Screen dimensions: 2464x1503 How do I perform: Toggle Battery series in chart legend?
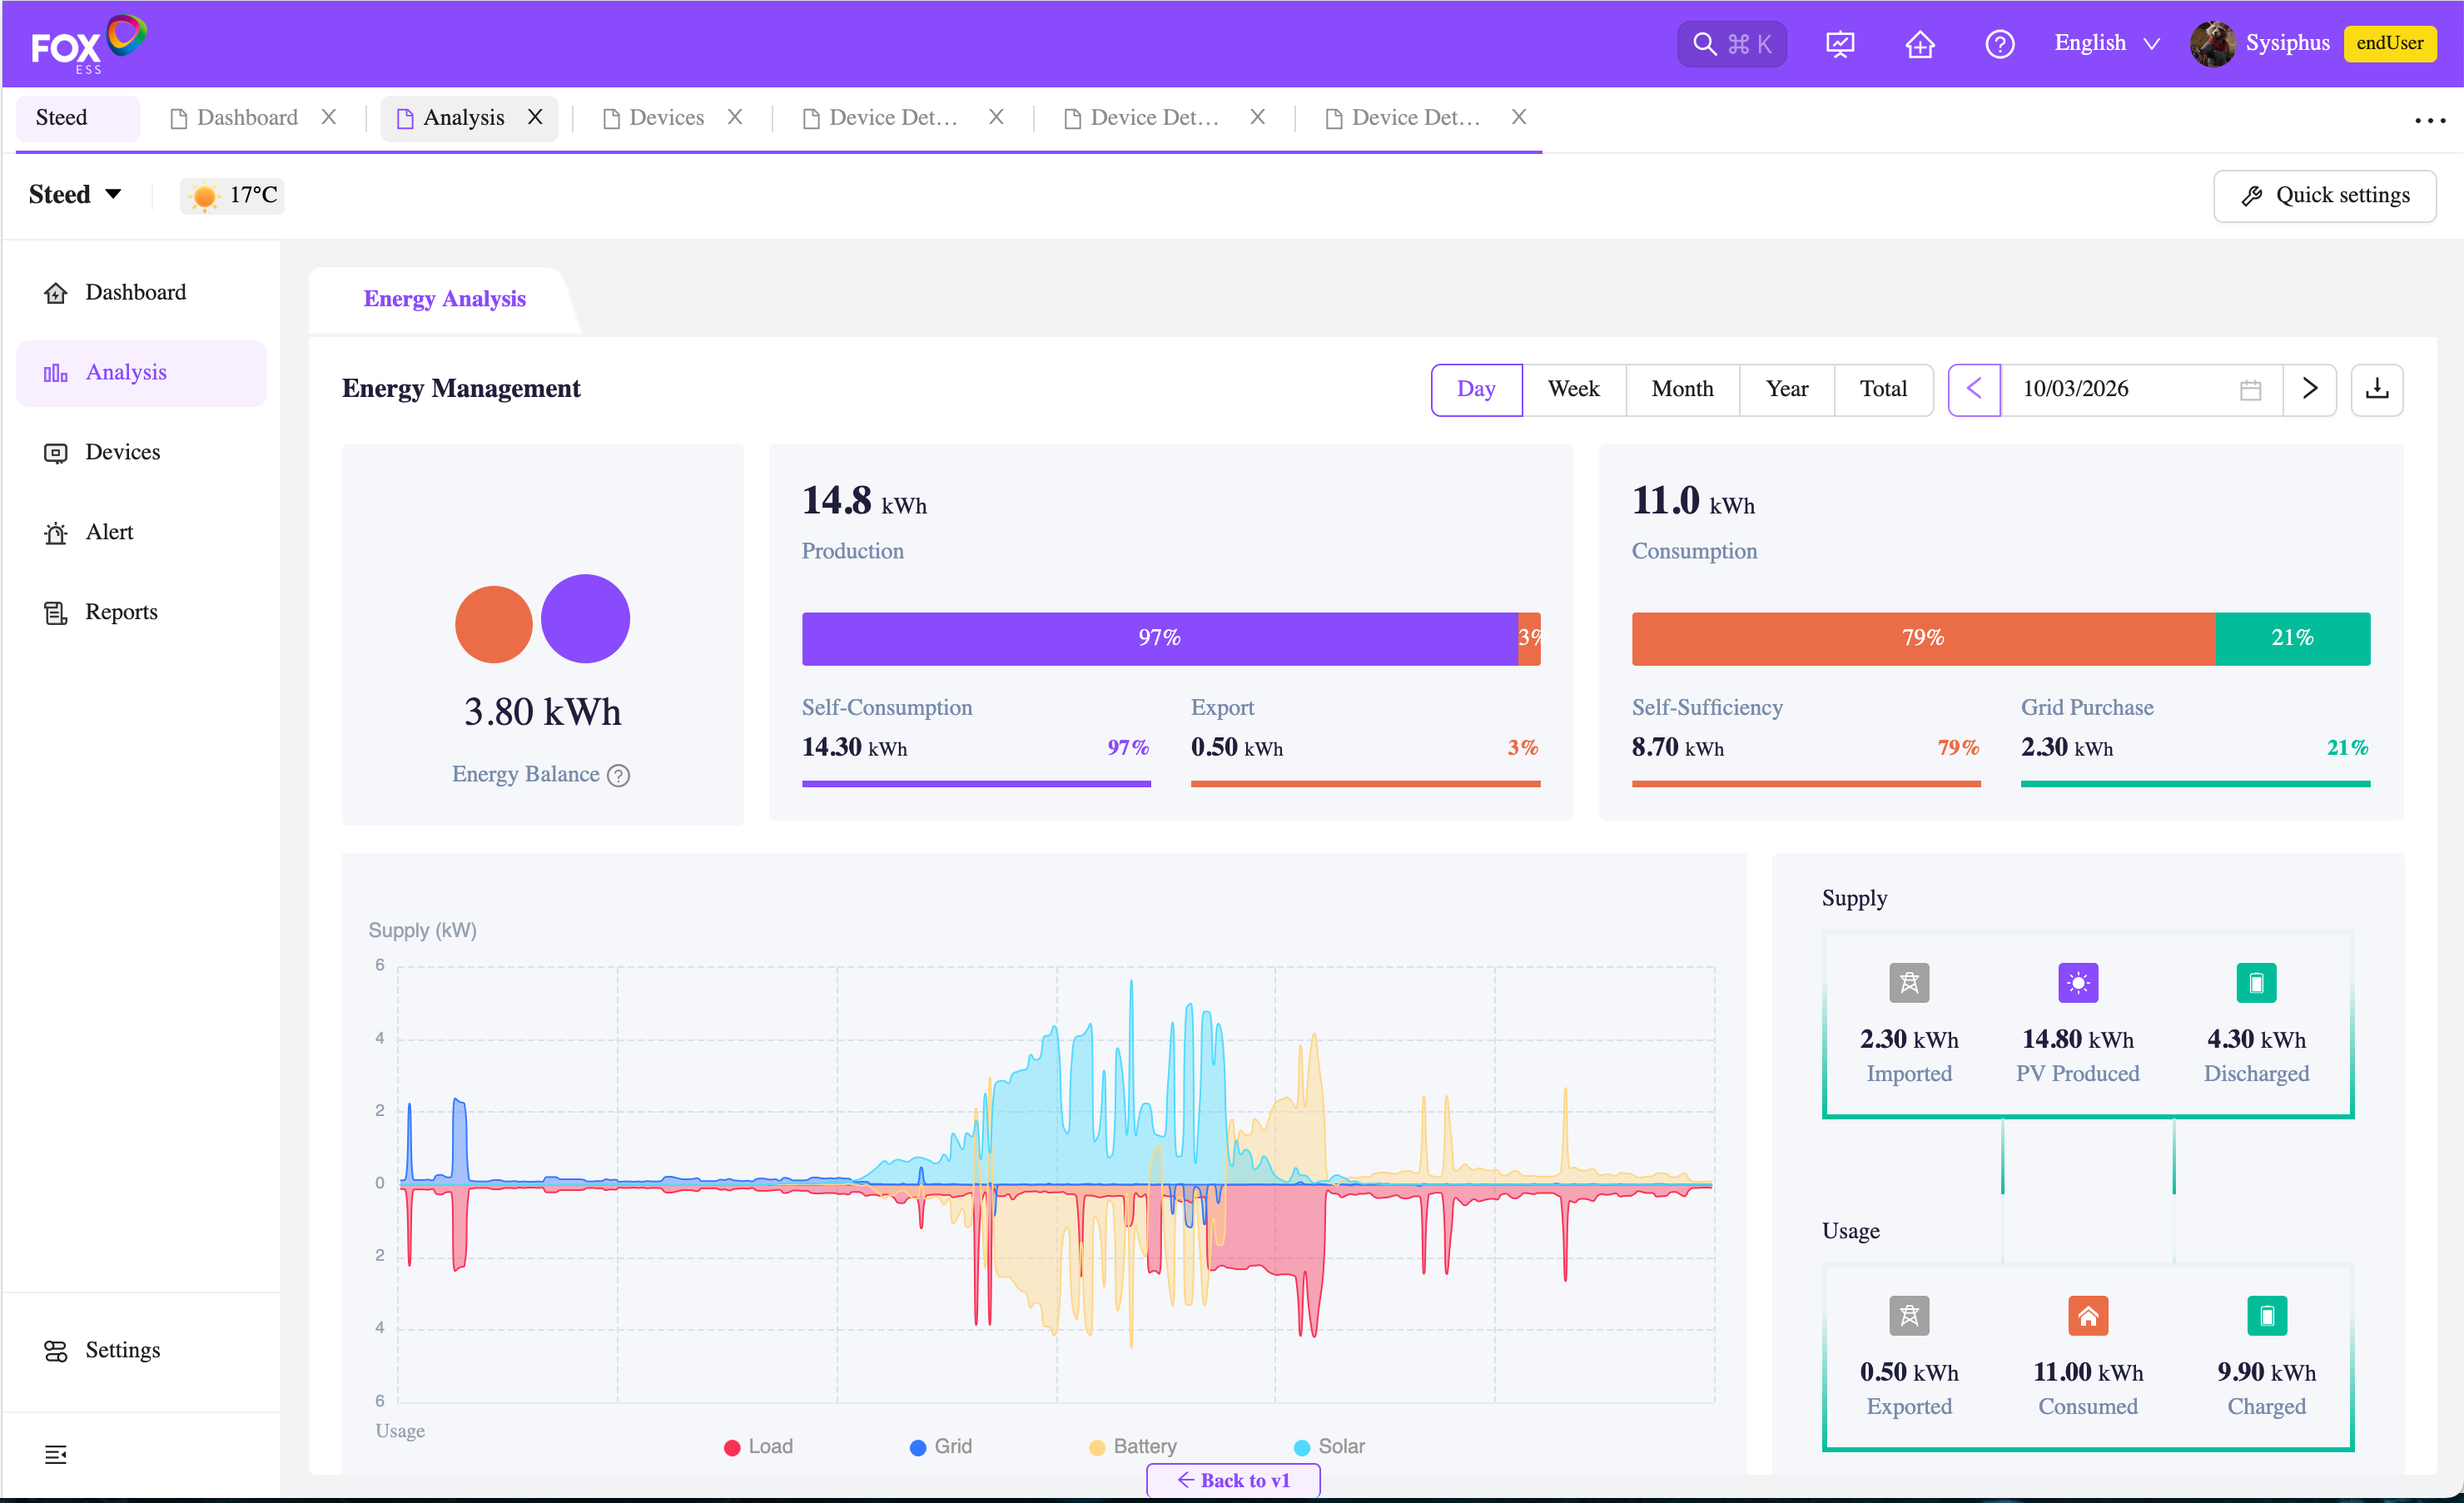tap(1132, 1446)
